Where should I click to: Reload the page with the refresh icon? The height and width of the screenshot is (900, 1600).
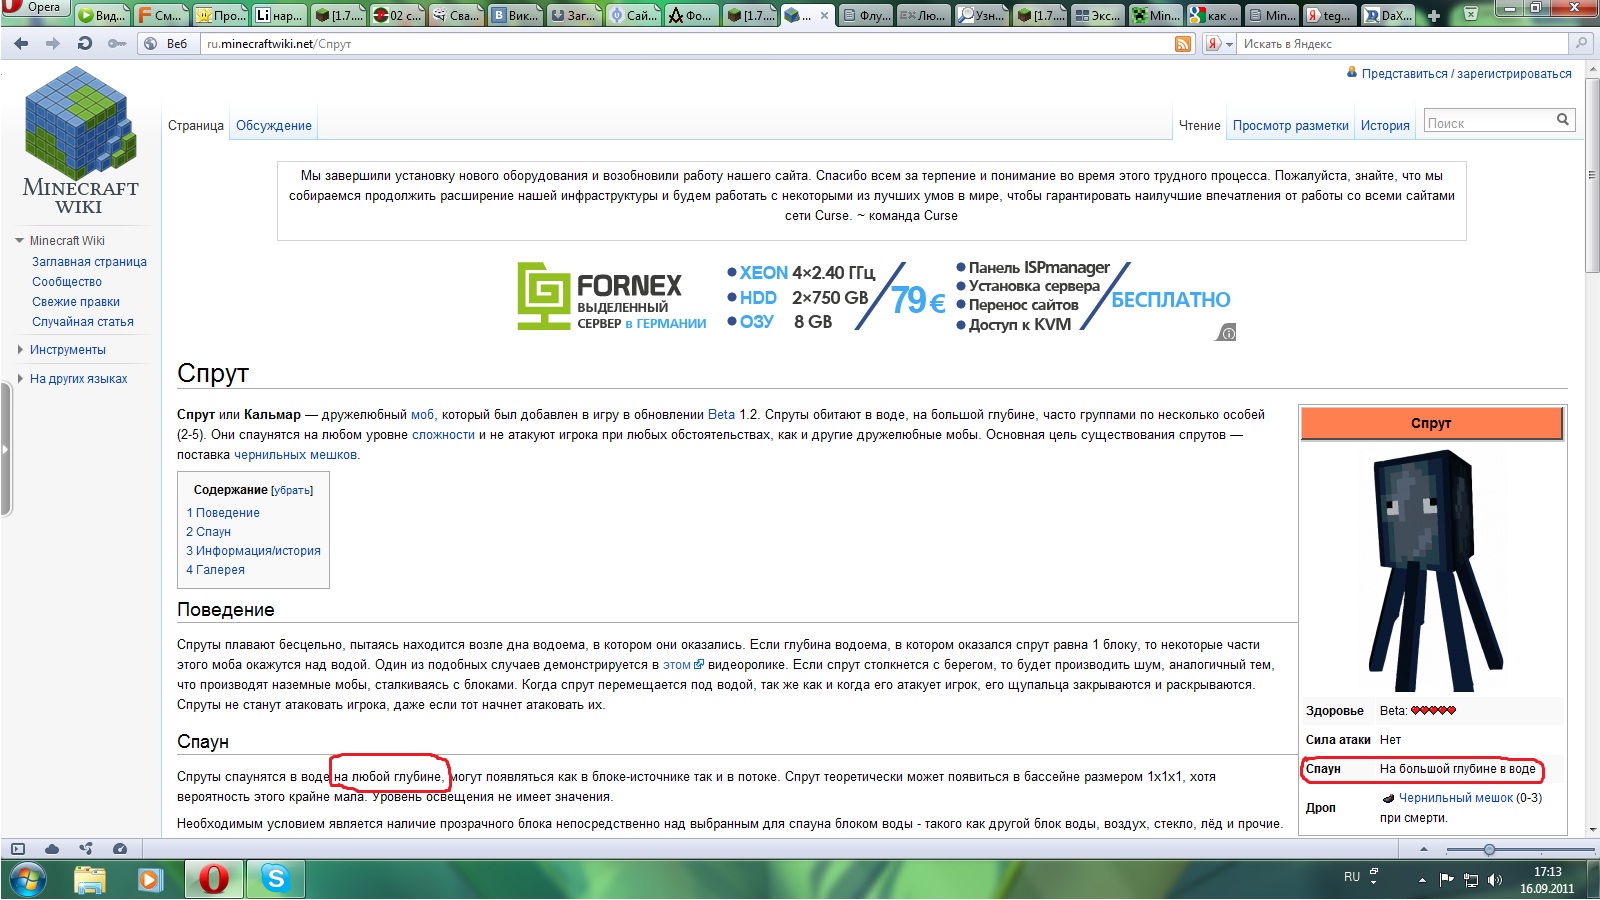[x=85, y=43]
